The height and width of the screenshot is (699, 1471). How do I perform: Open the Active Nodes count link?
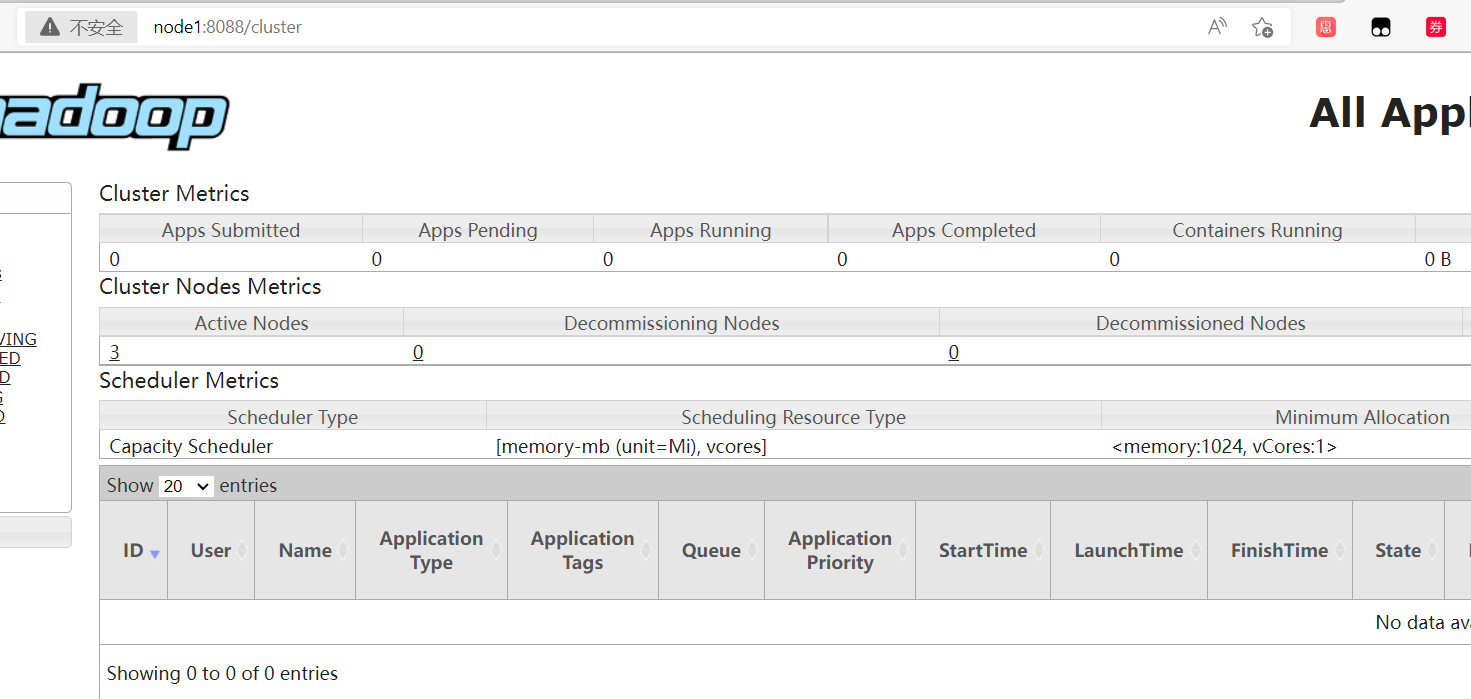[x=115, y=352]
